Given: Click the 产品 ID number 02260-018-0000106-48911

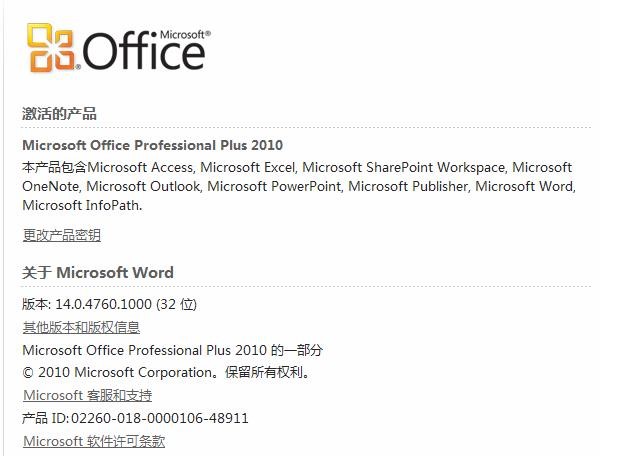Looking at the screenshot, I should point(160,418).
